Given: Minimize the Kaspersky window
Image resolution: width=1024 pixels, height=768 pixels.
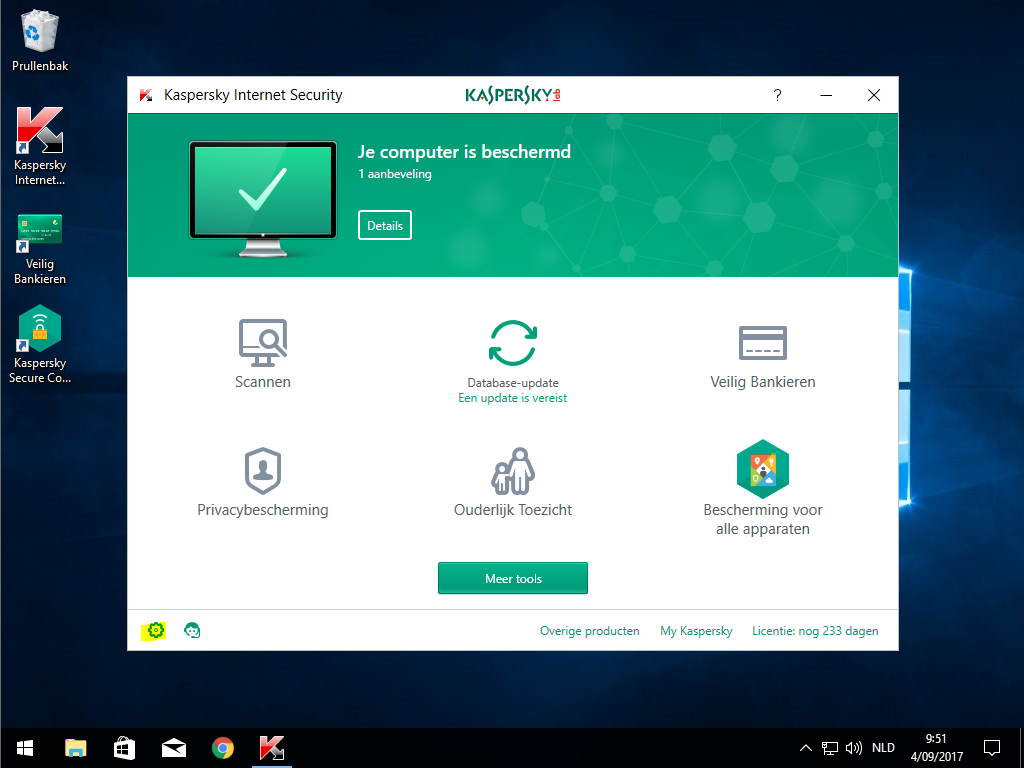Looking at the screenshot, I should 826,95.
